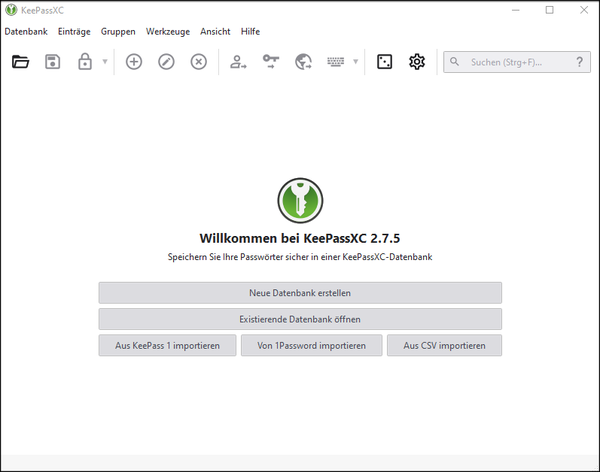The height and width of the screenshot is (472, 600).
Task: Open the Ansicht menu
Action: [x=215, y=31]
